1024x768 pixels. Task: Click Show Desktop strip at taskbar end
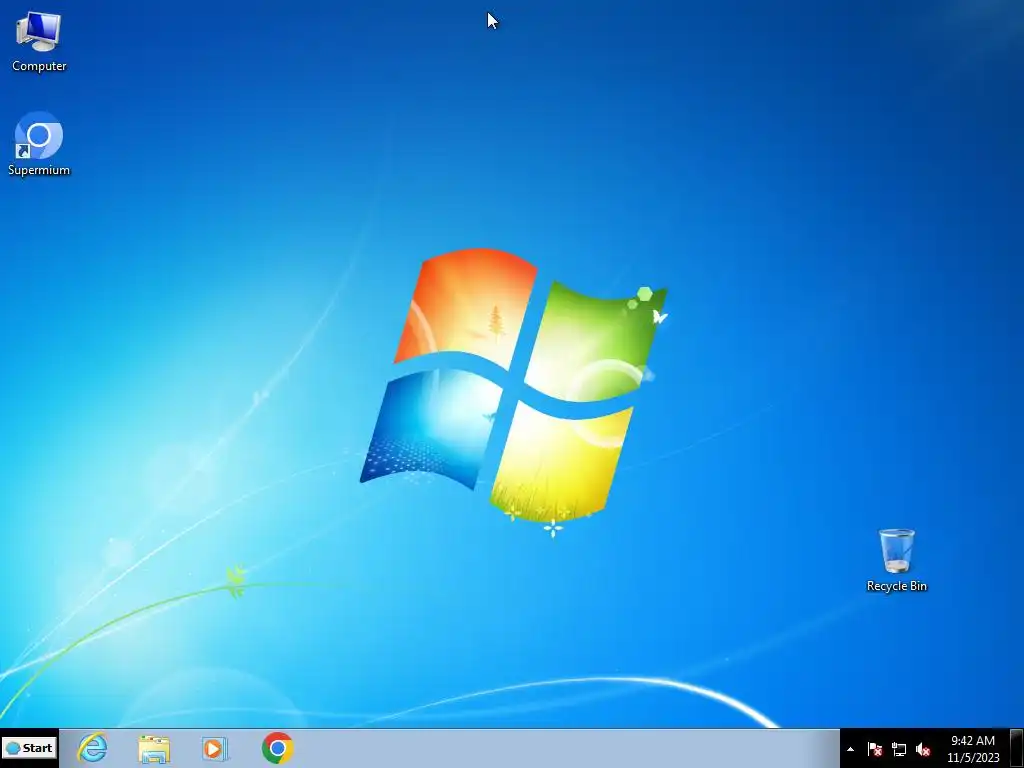(x=1017, y=748)
